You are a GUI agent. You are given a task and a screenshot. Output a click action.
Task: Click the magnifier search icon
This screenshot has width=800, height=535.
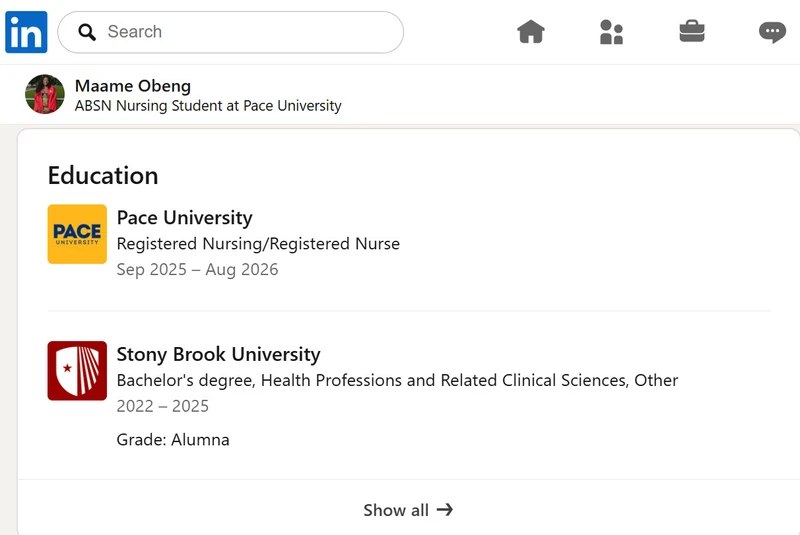click(87, 32)
